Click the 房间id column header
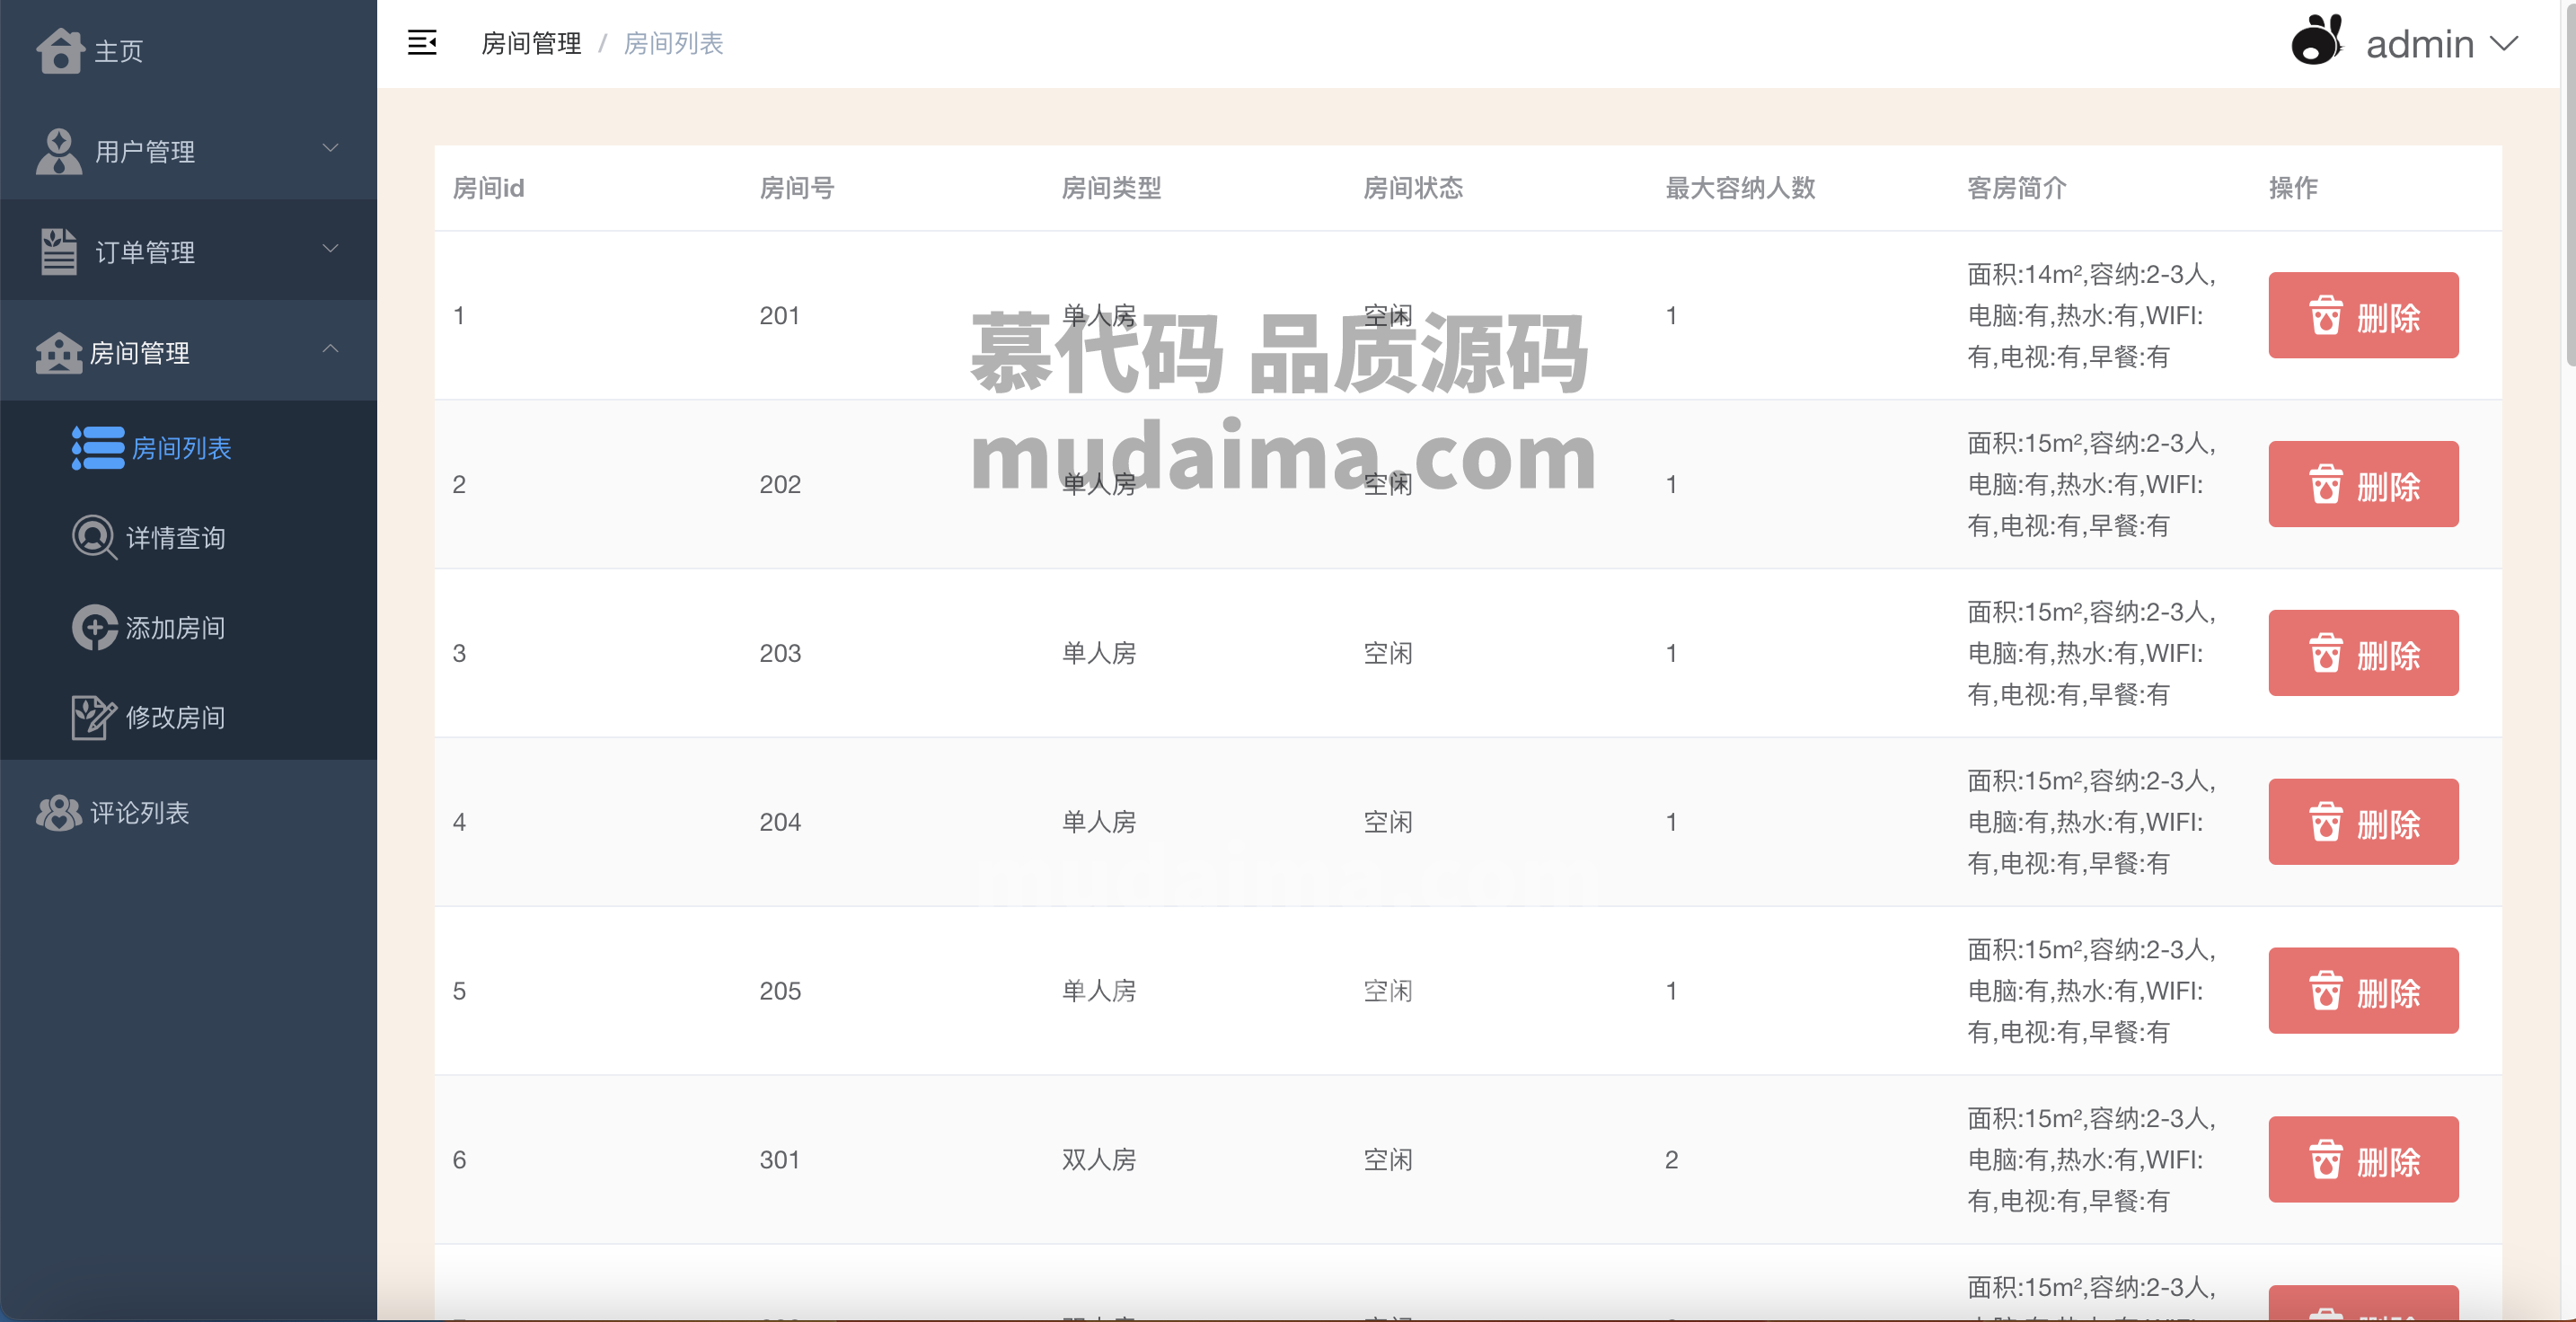The image size is (2576, 1322). pyautogui.click(x=488, y=188)
